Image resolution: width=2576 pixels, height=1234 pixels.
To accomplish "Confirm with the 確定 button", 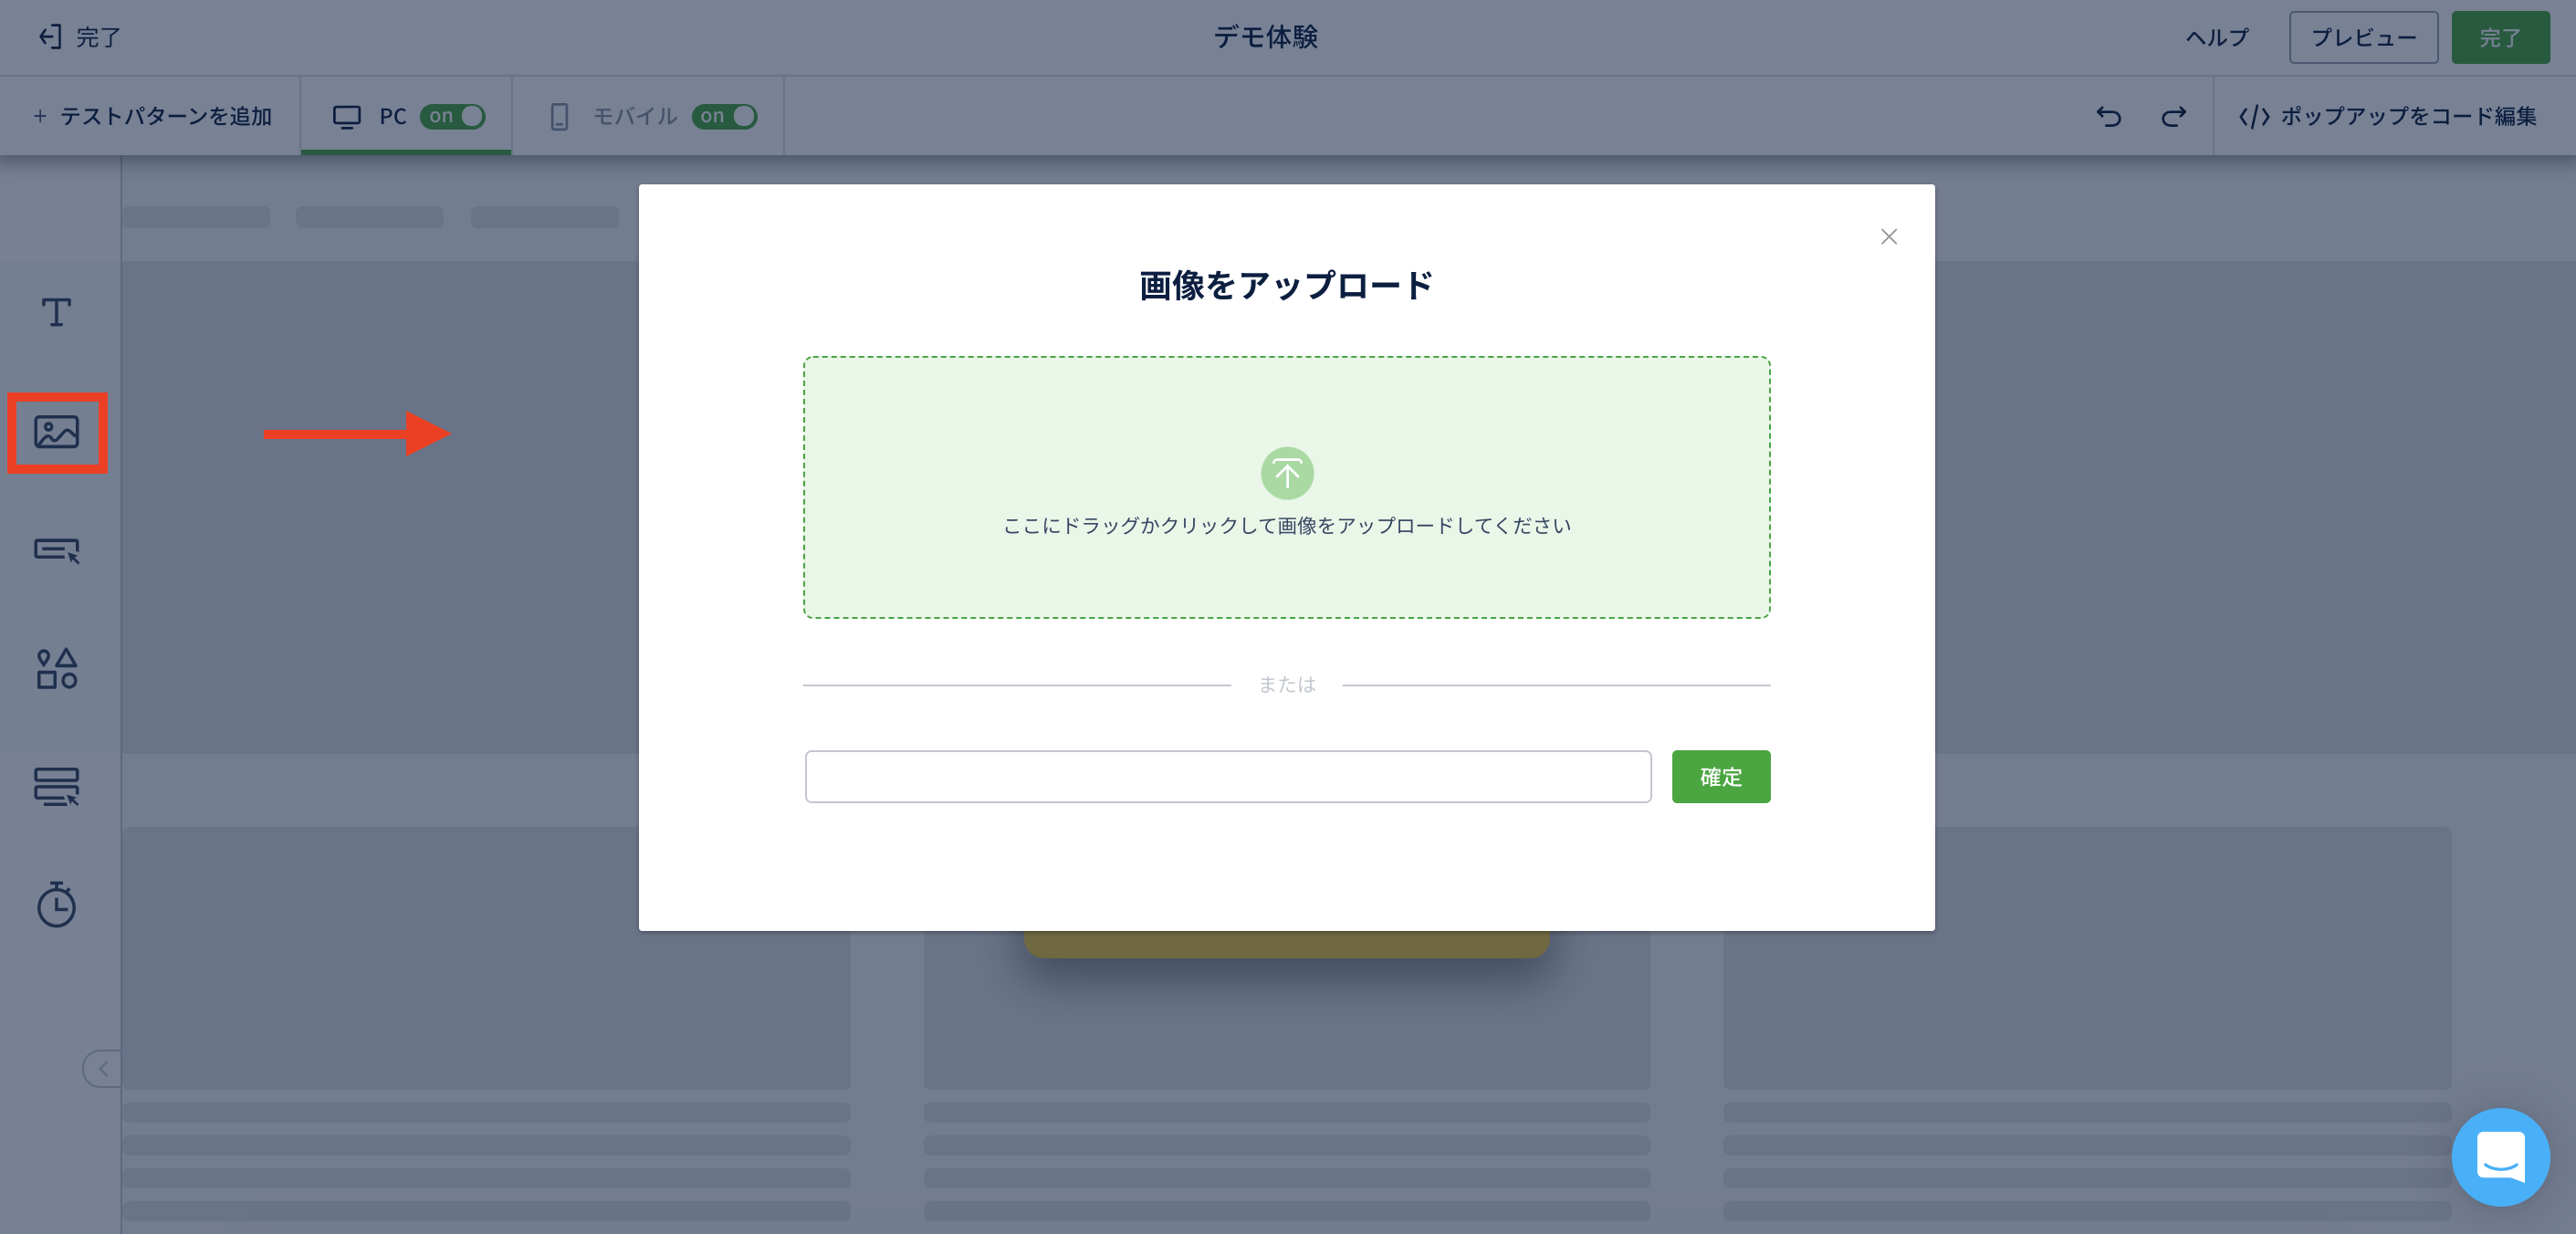I will point(1721,777).
